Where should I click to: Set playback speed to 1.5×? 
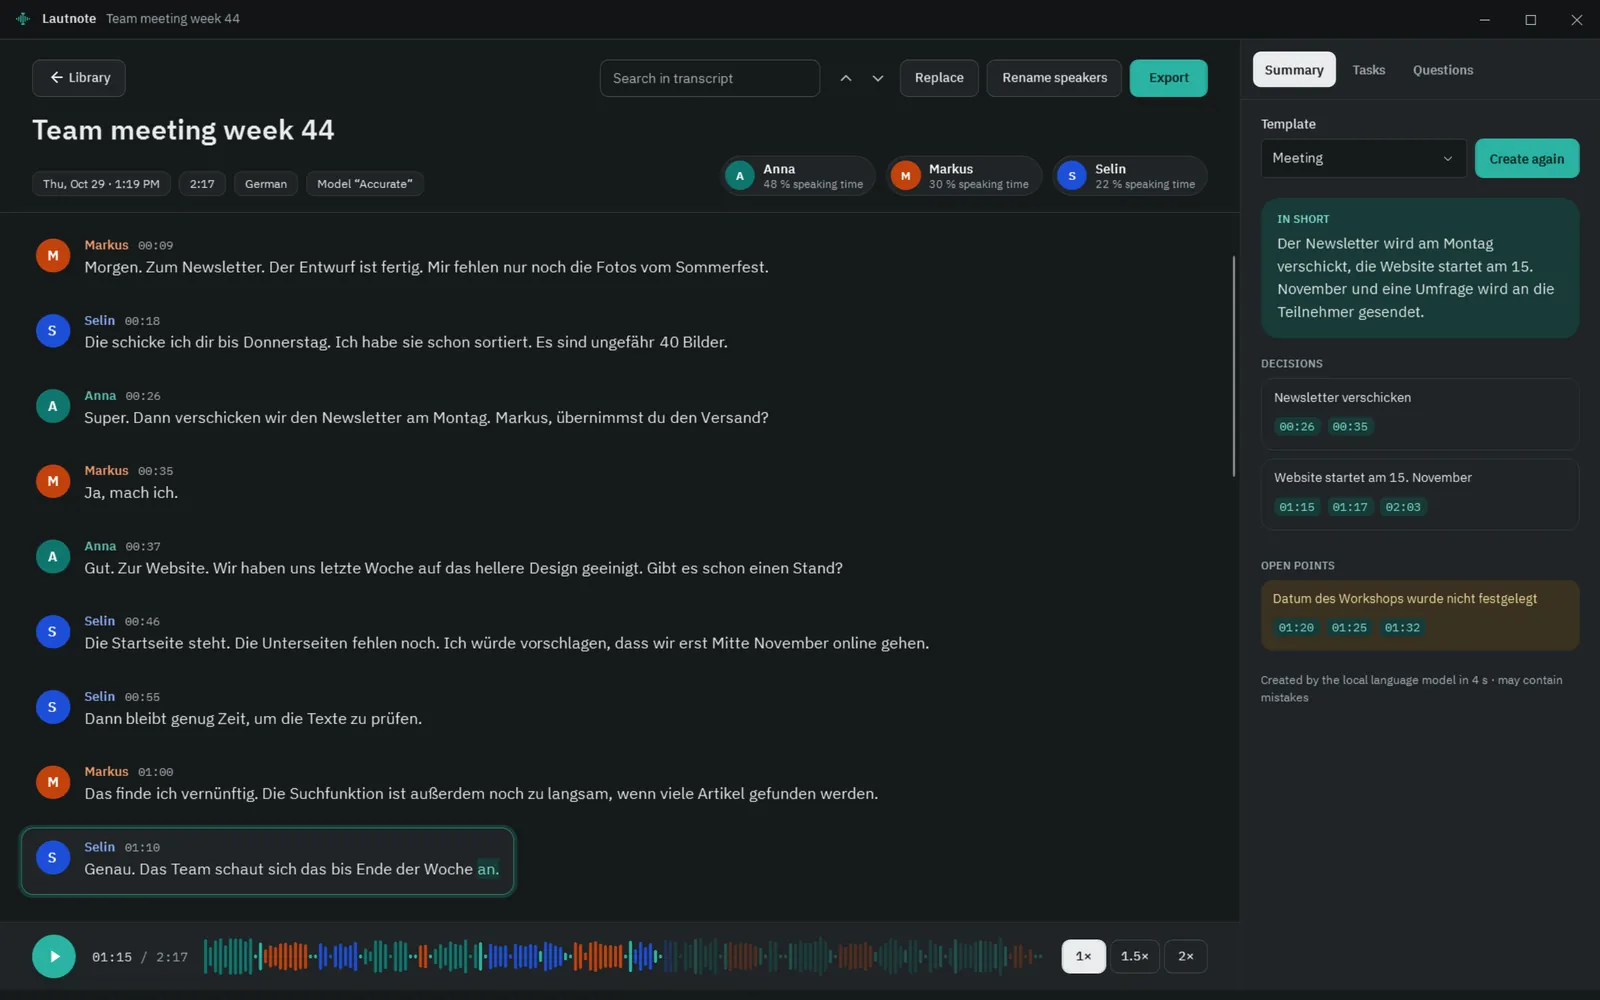(x=1134, y=956)
